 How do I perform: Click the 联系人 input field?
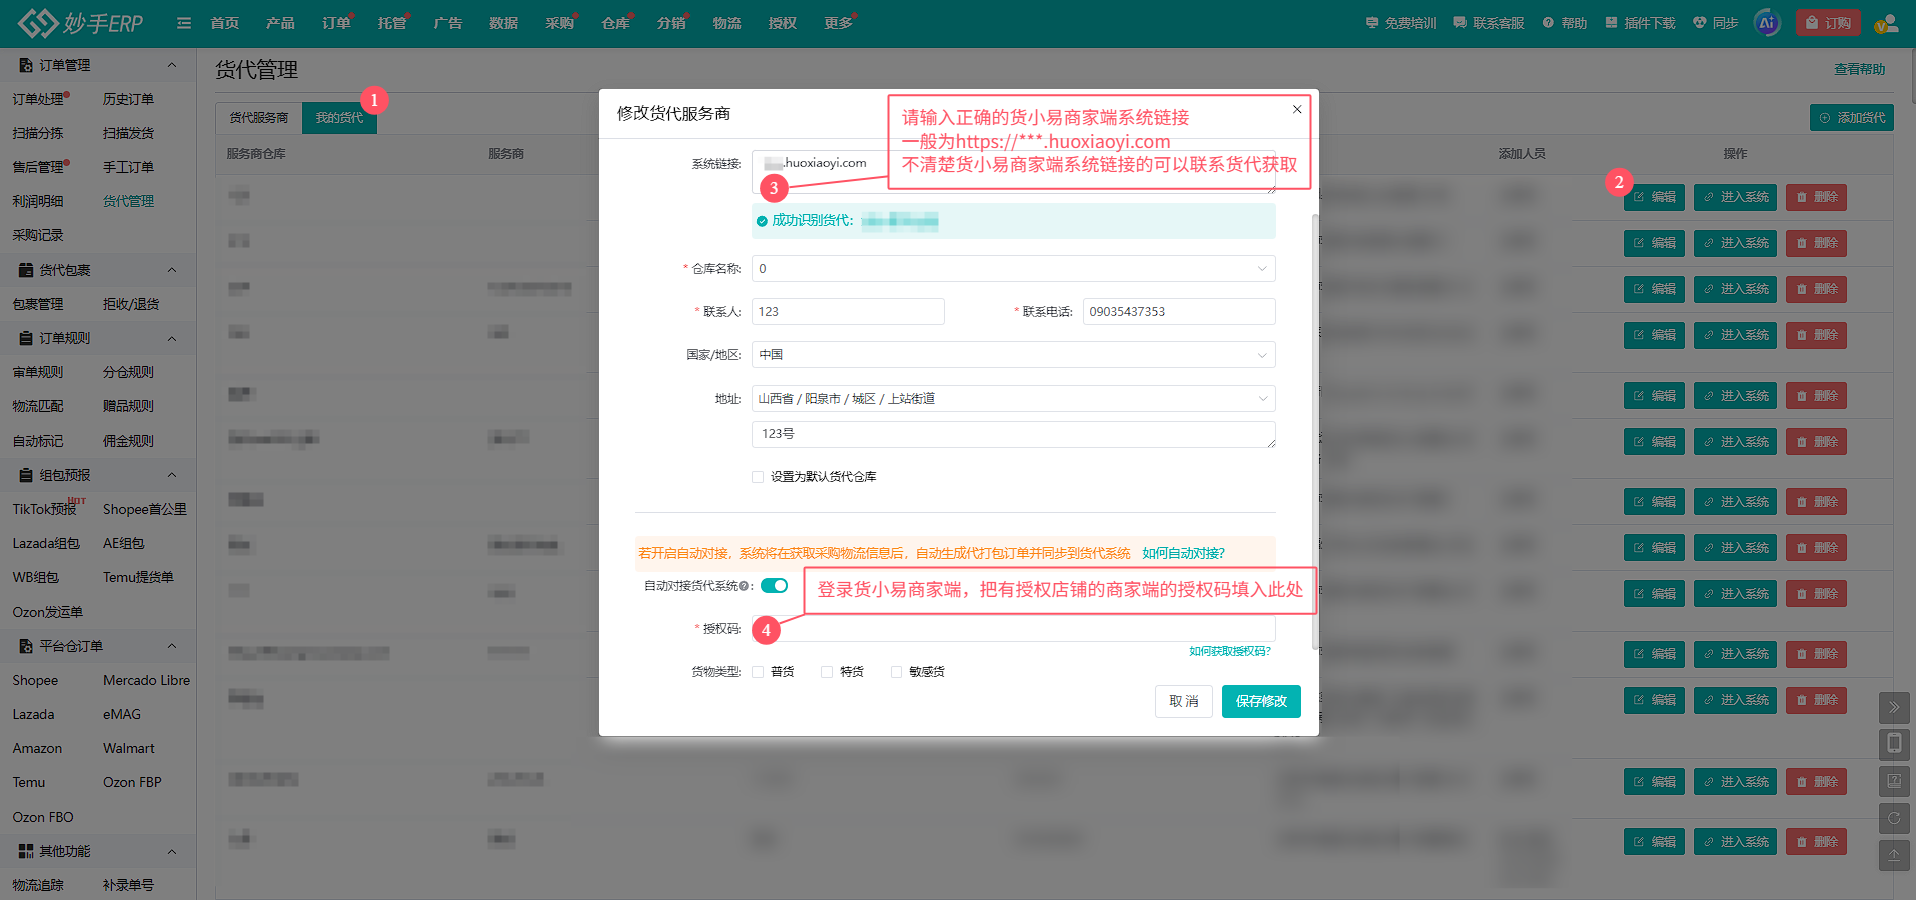pyautogui.click(x=848, y=312)
